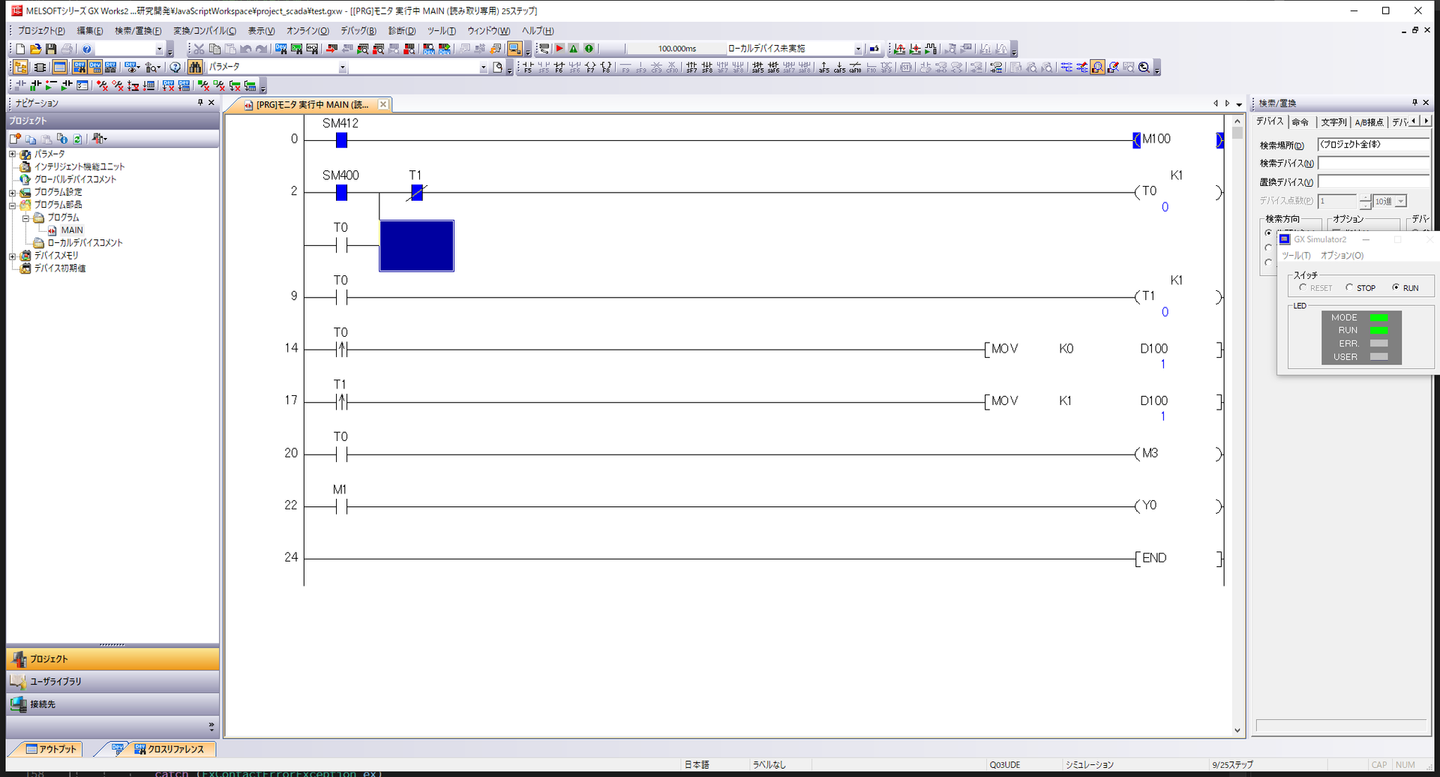Viewport: 1440px width, 777px height.
Task: Click the New project icon in the toolbar
Action: (x=21, y=48)
